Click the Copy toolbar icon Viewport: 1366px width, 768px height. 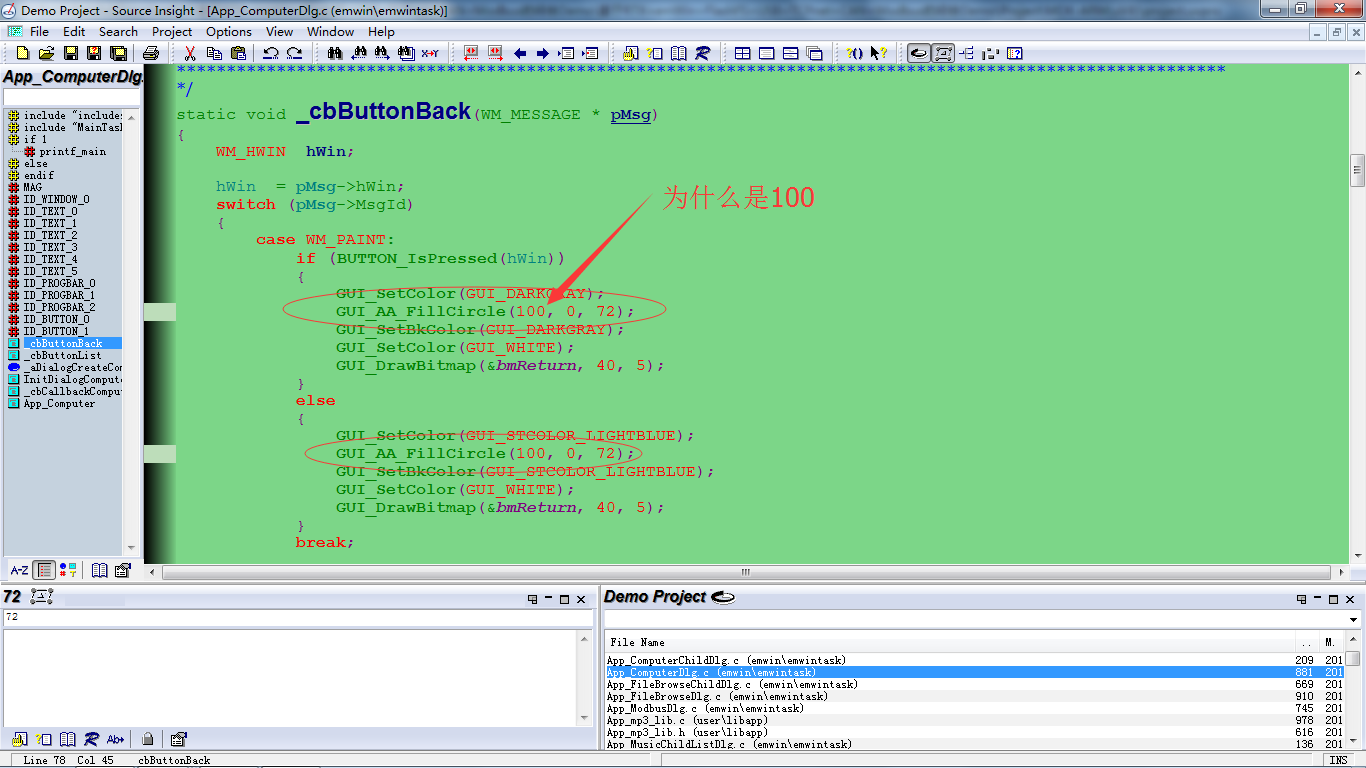pos(214,53)
